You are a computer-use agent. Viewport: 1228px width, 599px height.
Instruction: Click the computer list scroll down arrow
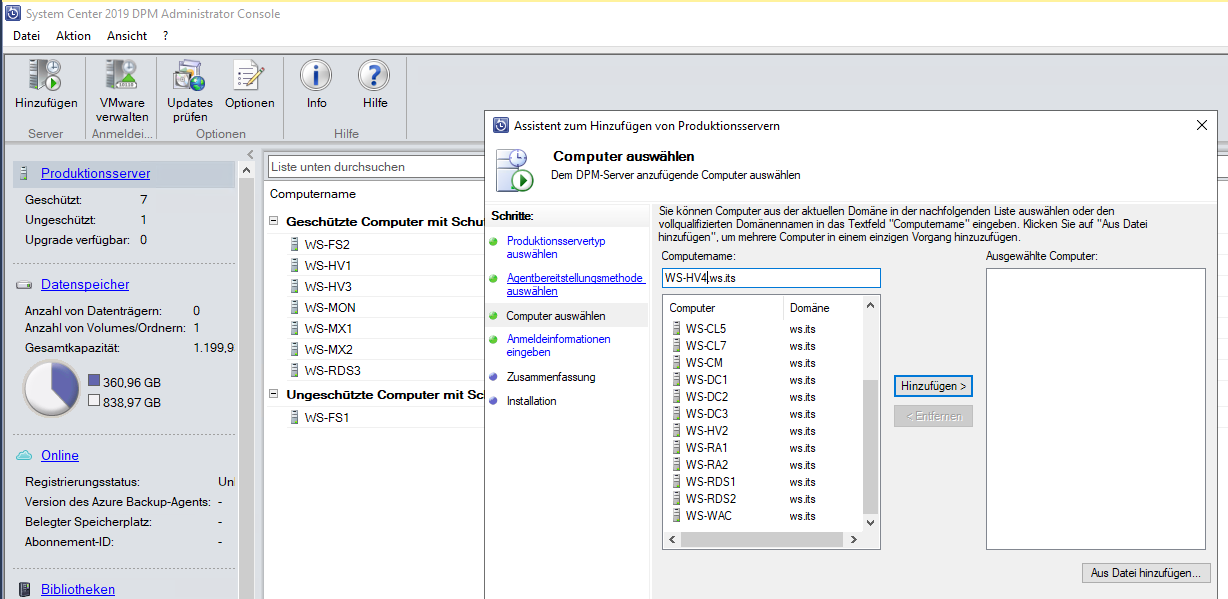[x=870, y=522]
